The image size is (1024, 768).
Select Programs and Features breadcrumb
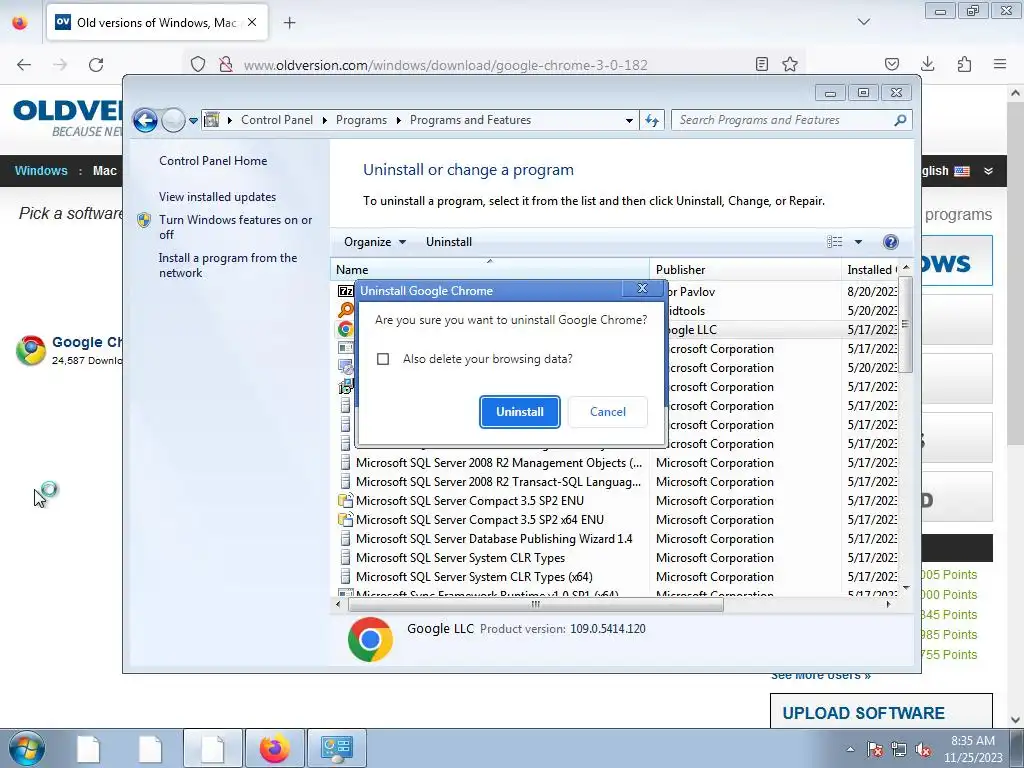[x=470, y=120]
